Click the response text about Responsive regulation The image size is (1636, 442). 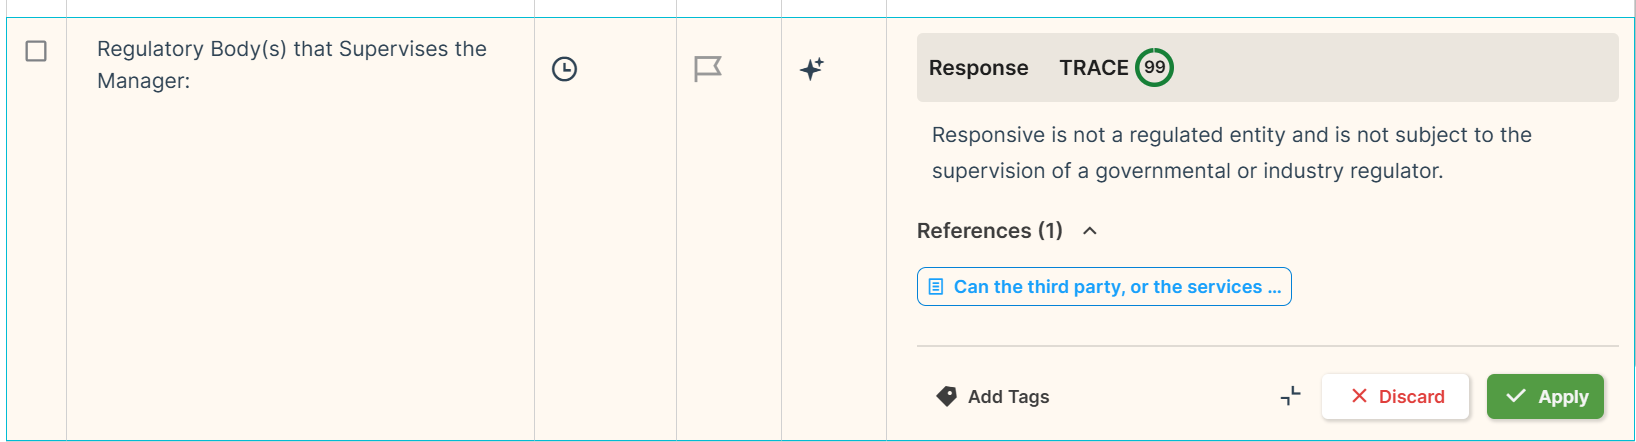click(x=1231, y=153)
